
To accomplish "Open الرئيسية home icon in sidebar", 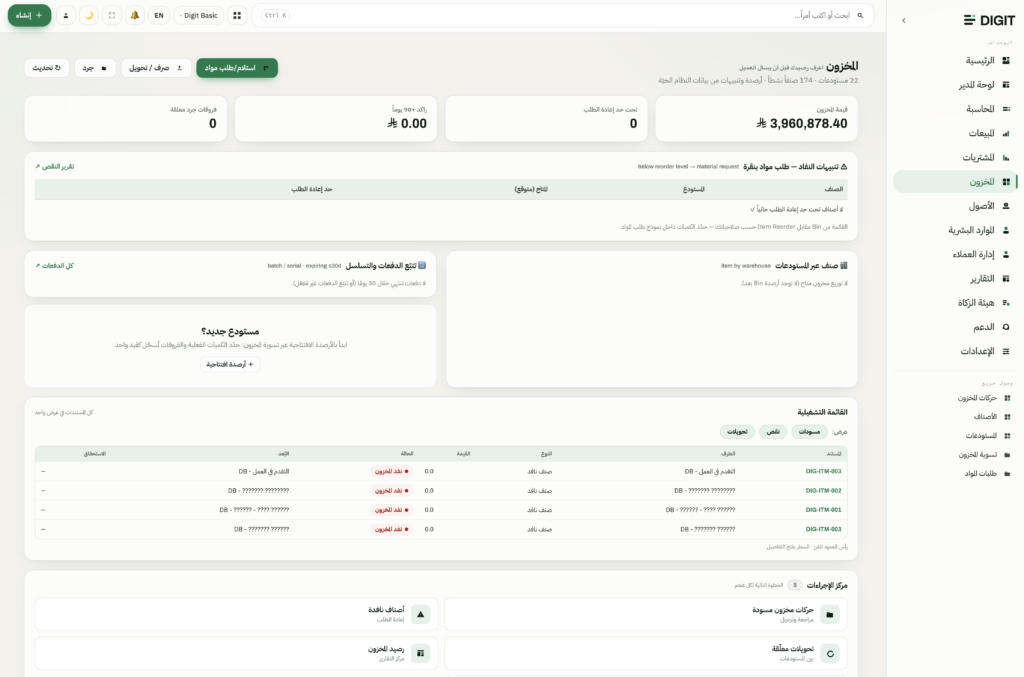I will [x=1006, y=61].
